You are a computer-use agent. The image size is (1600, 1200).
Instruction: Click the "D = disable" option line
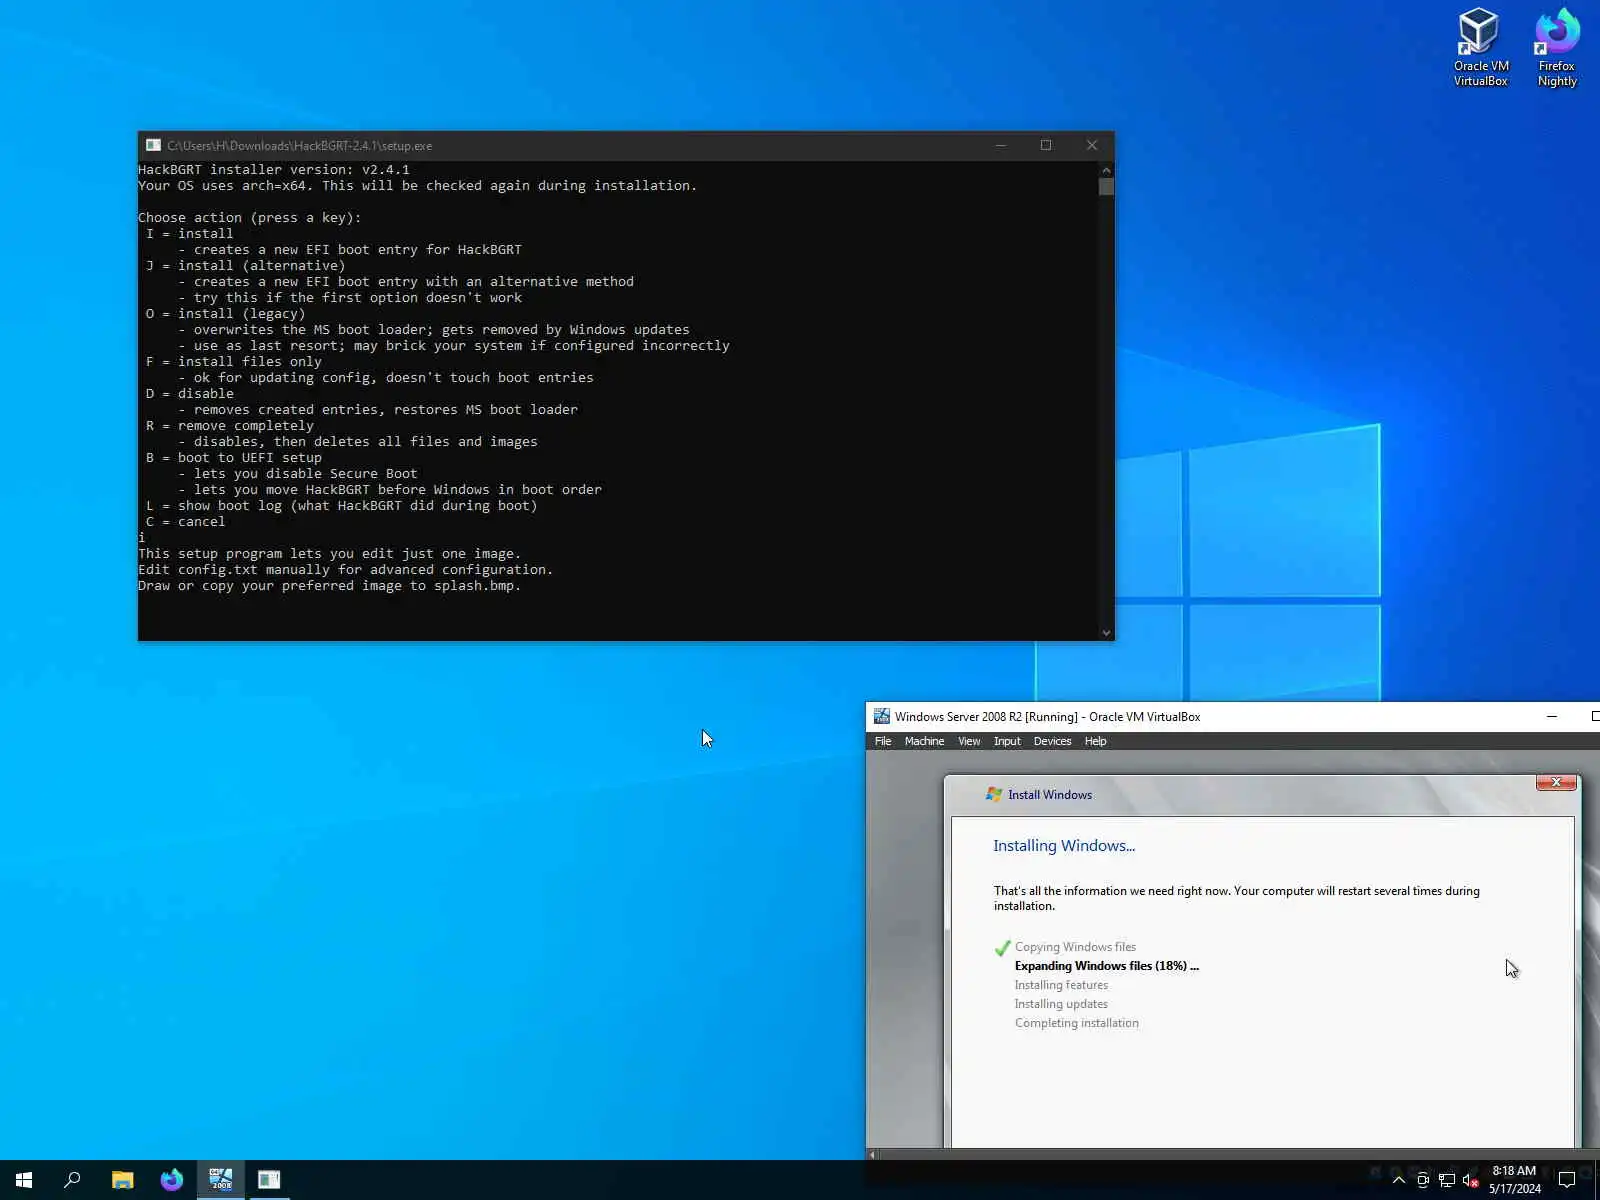coord(190,394)
